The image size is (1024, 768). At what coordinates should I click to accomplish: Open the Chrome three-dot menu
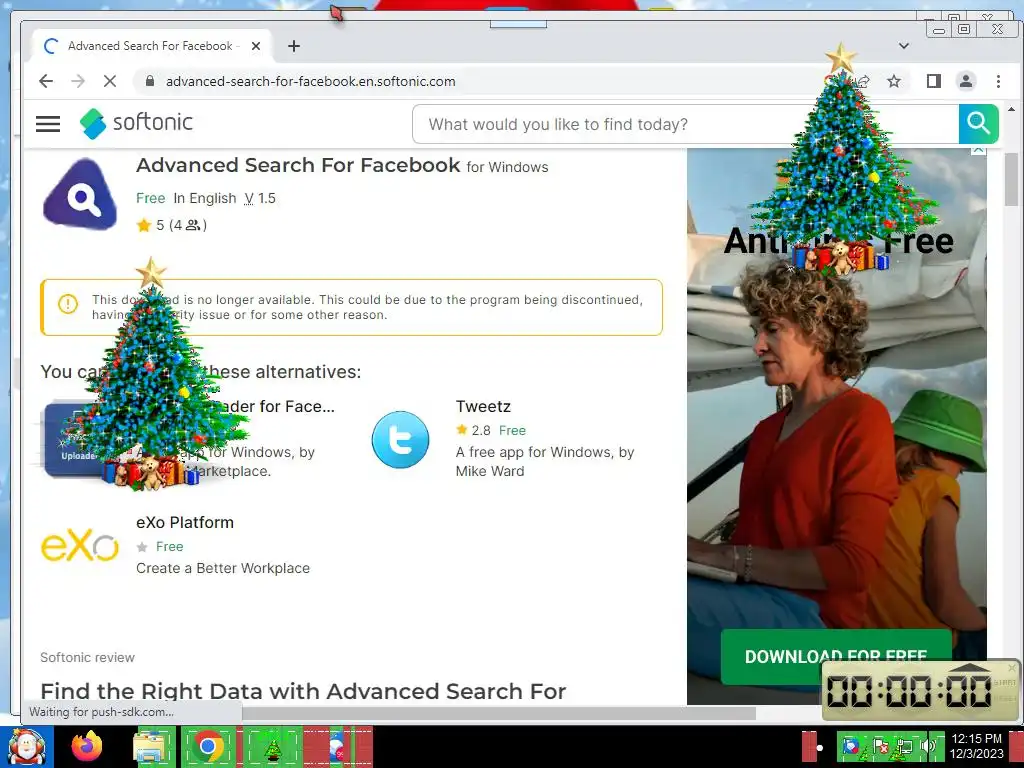998,81
